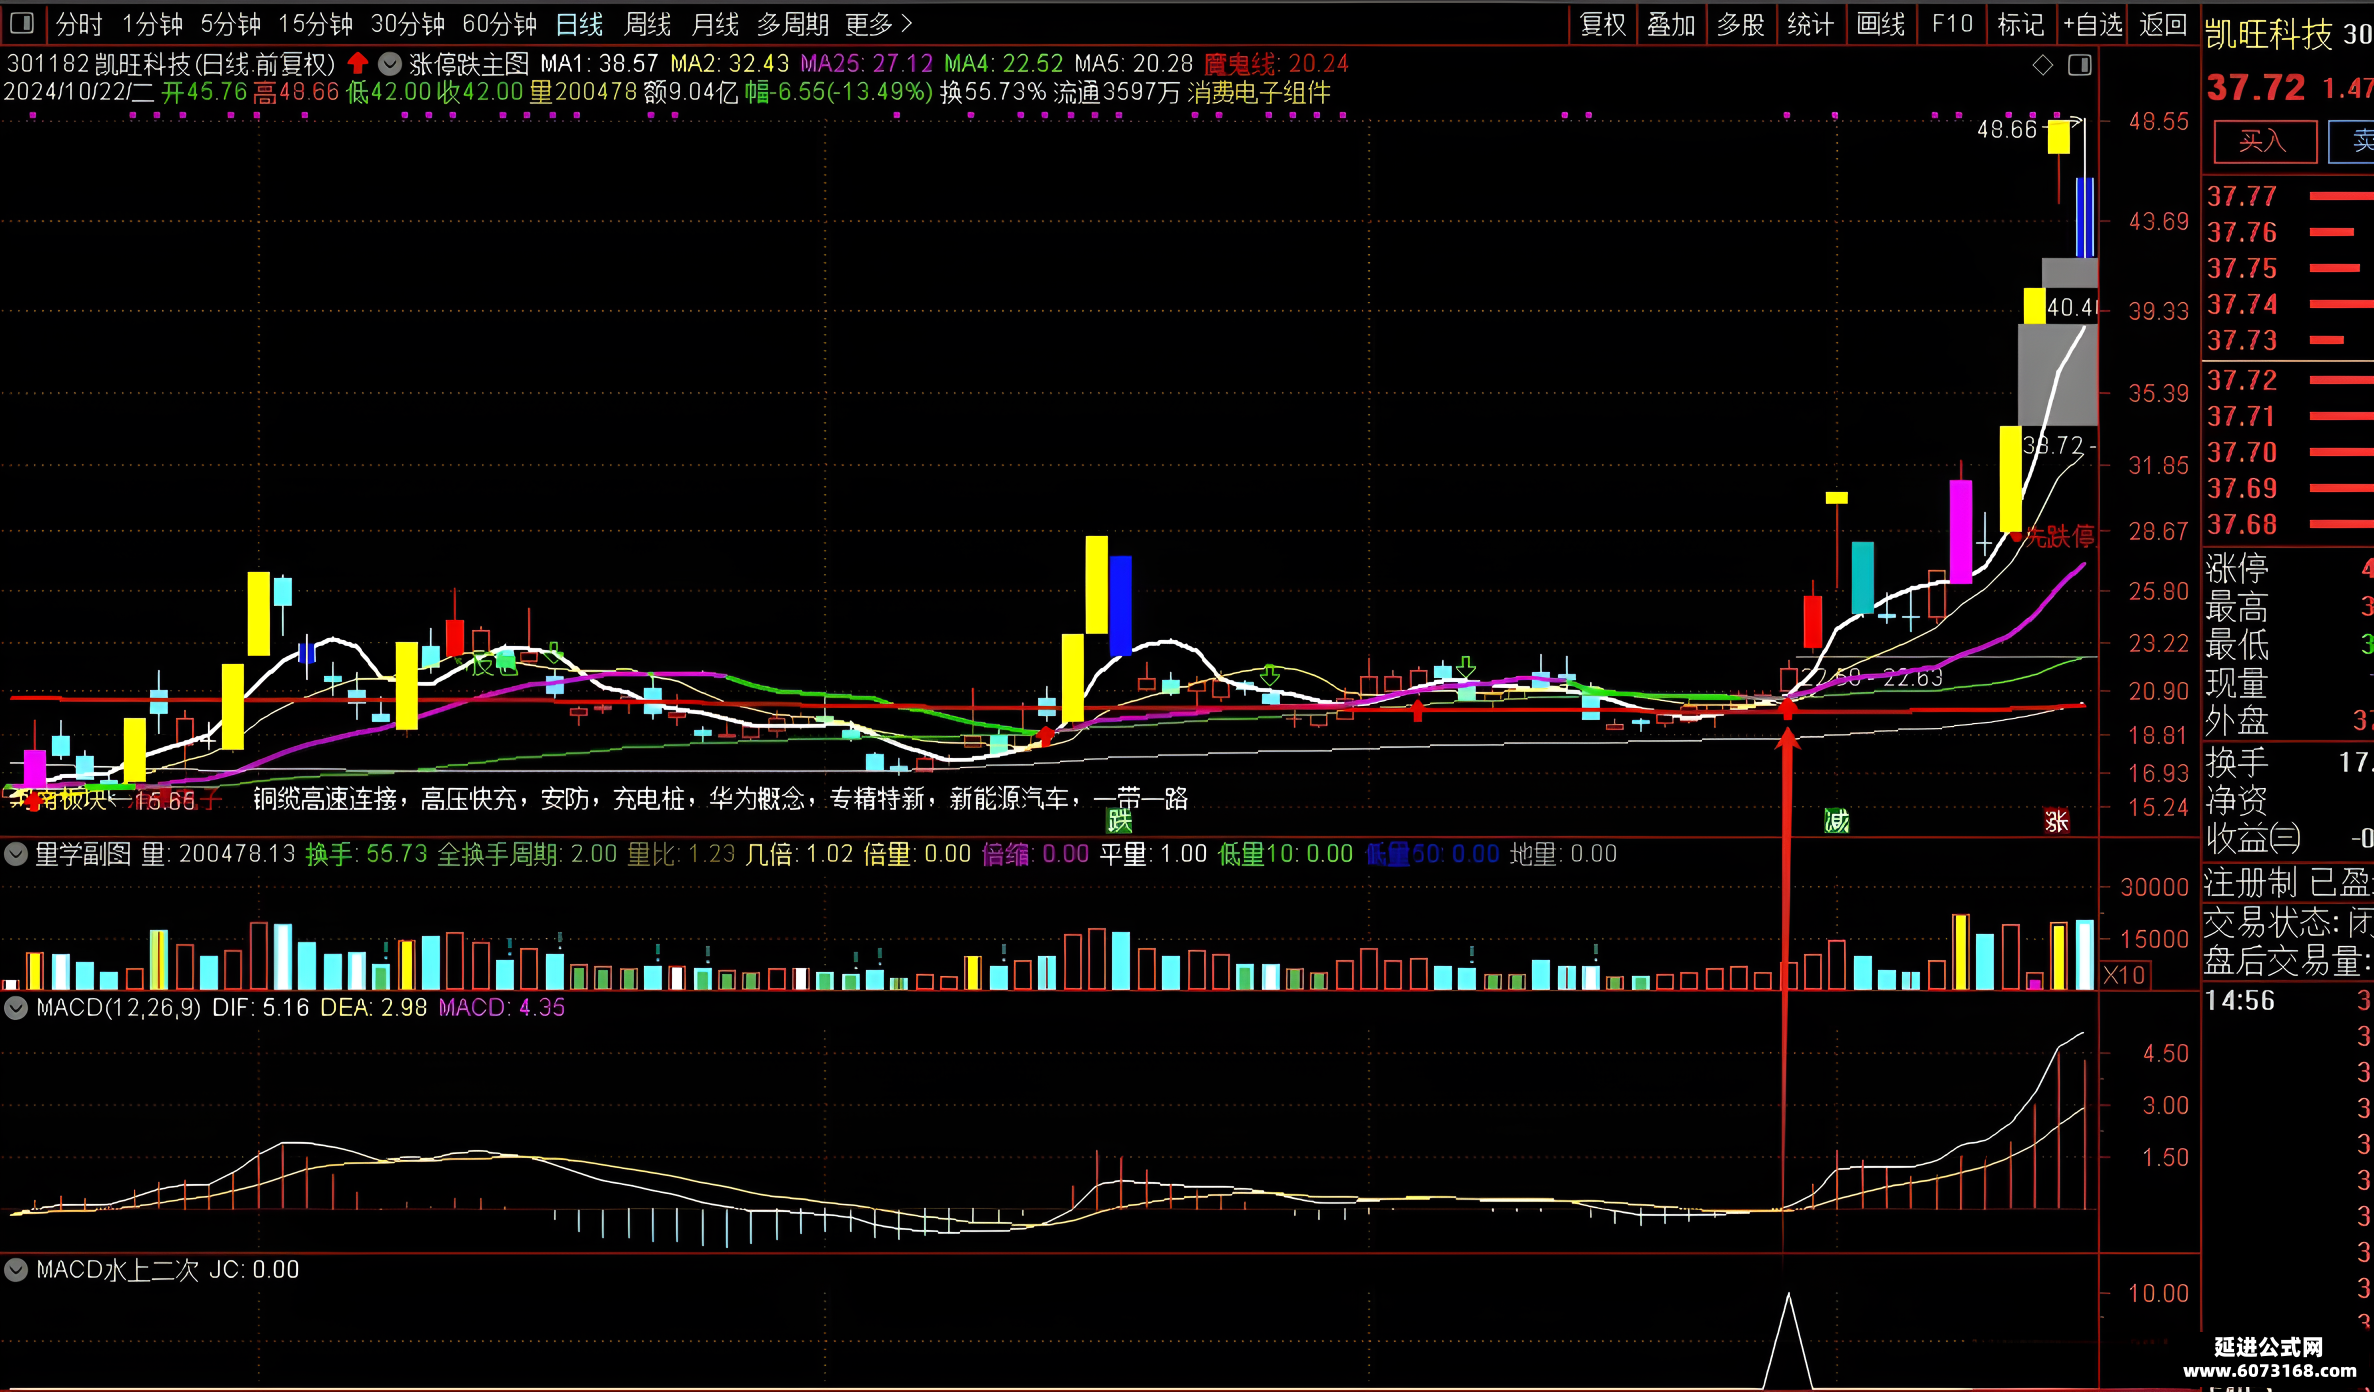Expand the MACD水上二次 indicator menu

click(16, 1270)
